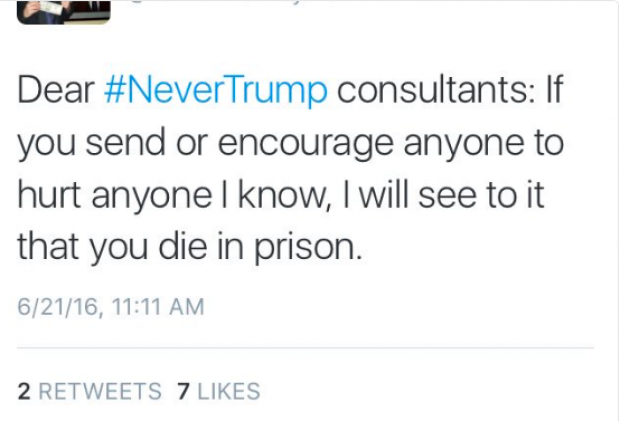The height and width of the screenshot is (421, 620).
Task: Click the like count number 7
Action: [183, 391]
